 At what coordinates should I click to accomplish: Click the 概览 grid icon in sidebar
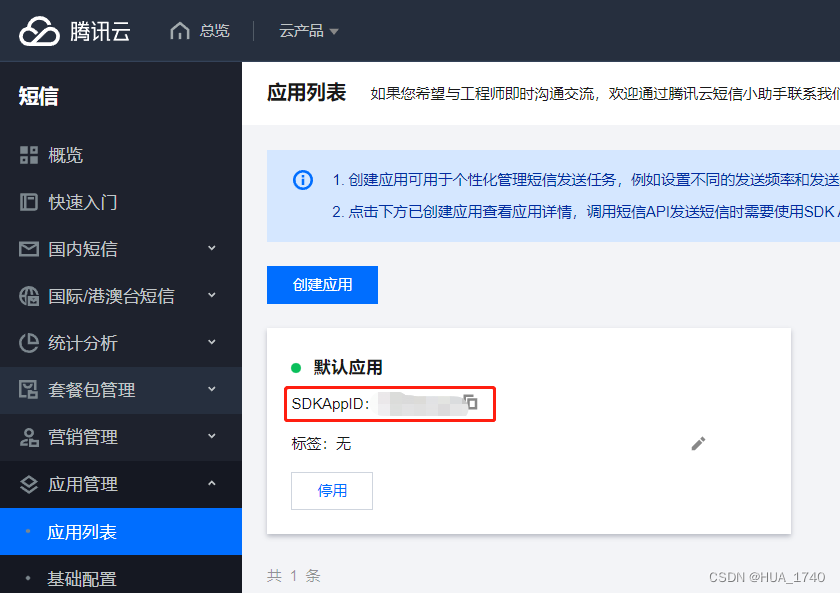point(29,155)
